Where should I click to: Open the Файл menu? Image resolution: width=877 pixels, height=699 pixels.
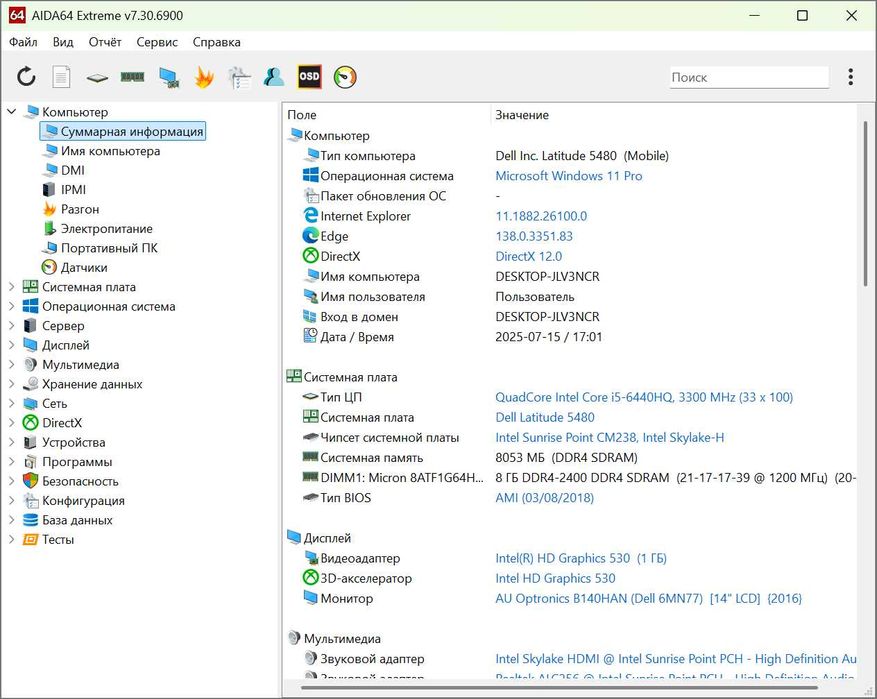click(23, 42)
